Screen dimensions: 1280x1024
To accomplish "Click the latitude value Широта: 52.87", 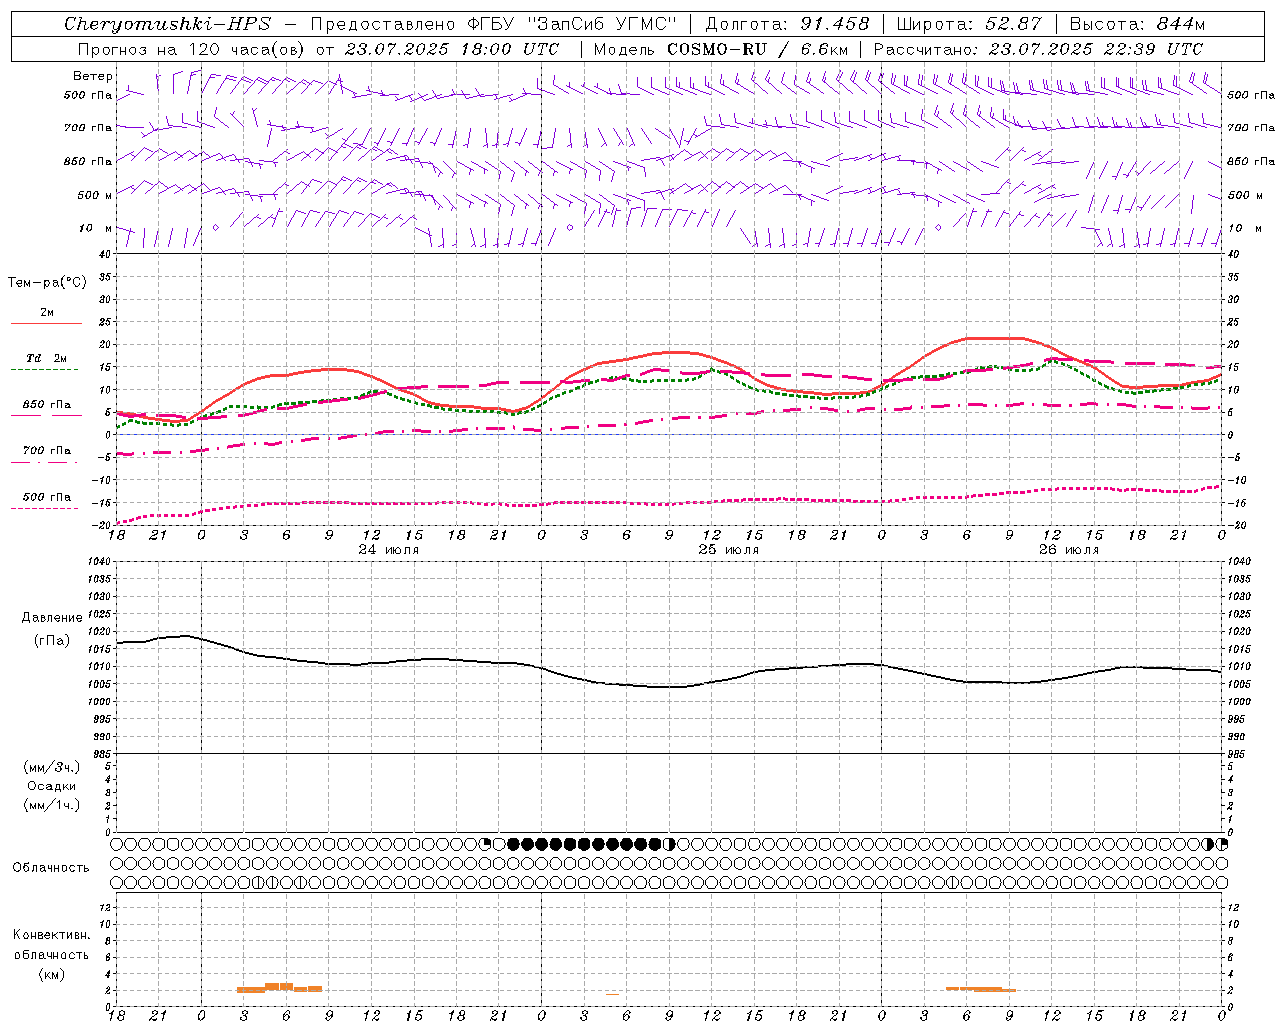I will (x=969, y=24).
